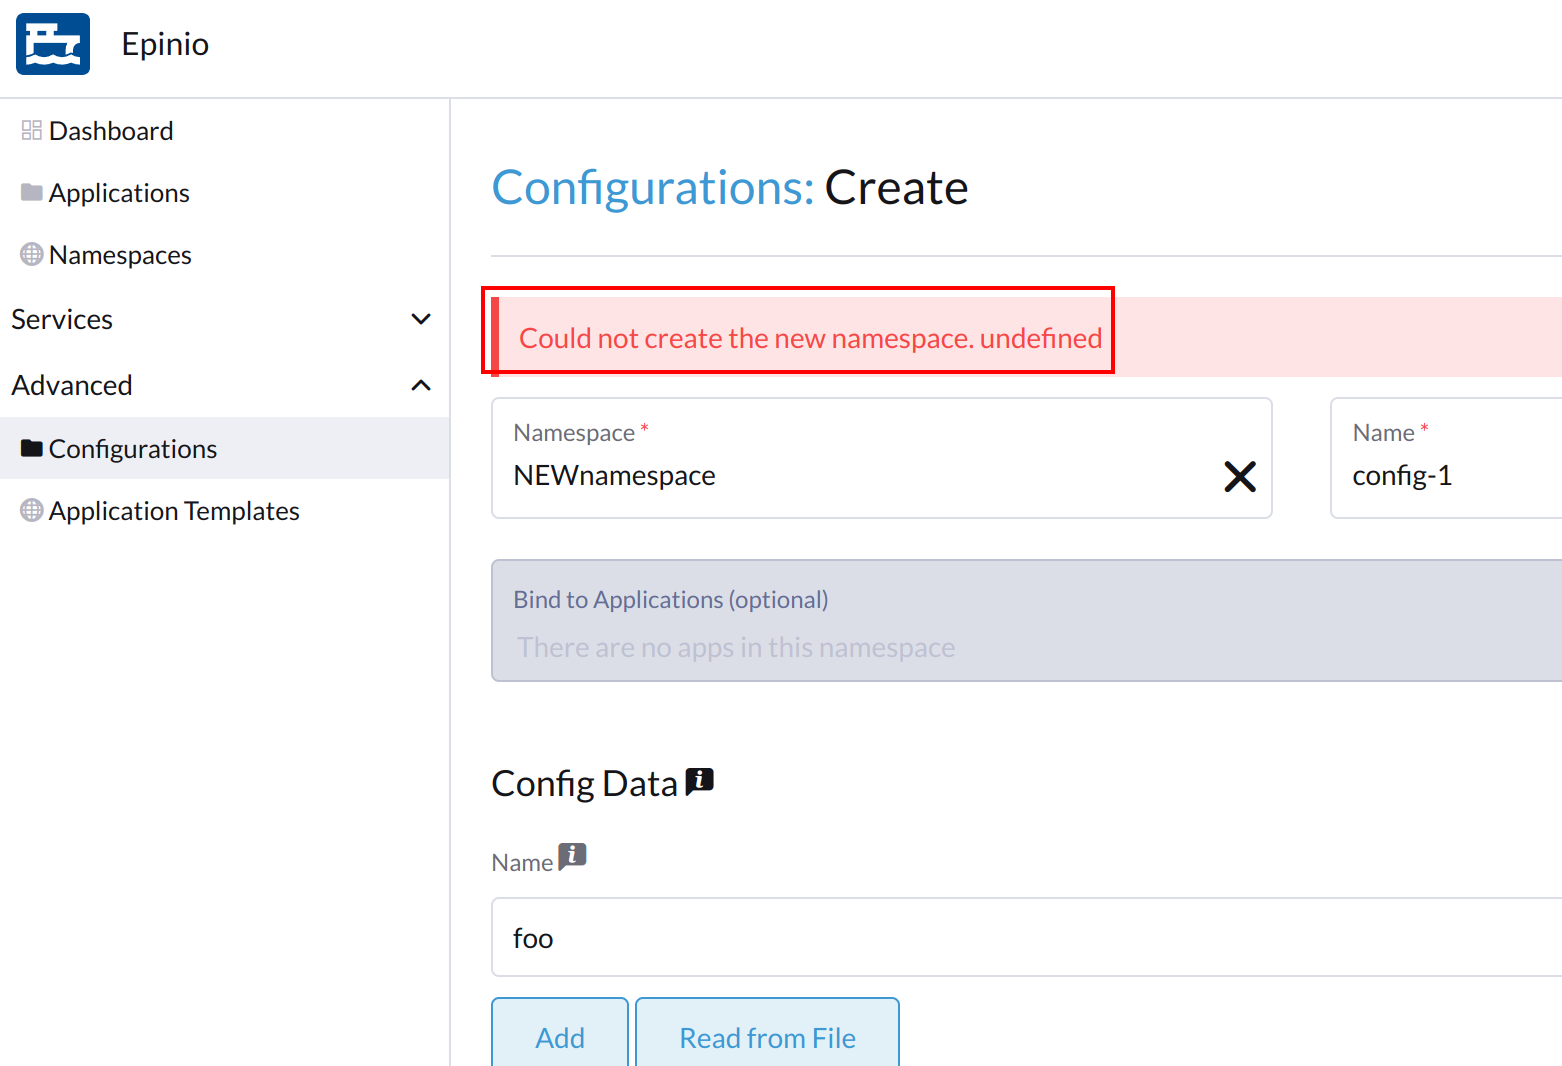Select the Application Templates globe icon
Viewport: 1562px width, 1066px height.
31,509
